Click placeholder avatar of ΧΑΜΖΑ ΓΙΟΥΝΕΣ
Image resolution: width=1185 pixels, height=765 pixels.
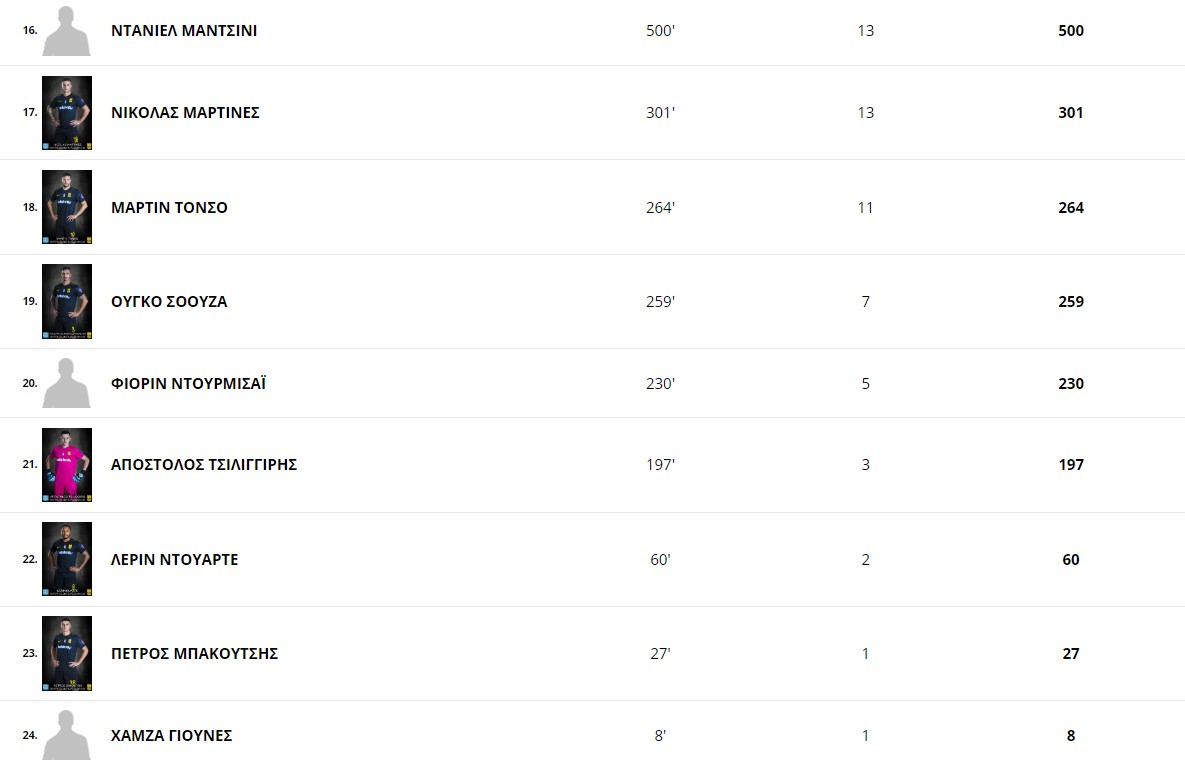pos(67,736)
